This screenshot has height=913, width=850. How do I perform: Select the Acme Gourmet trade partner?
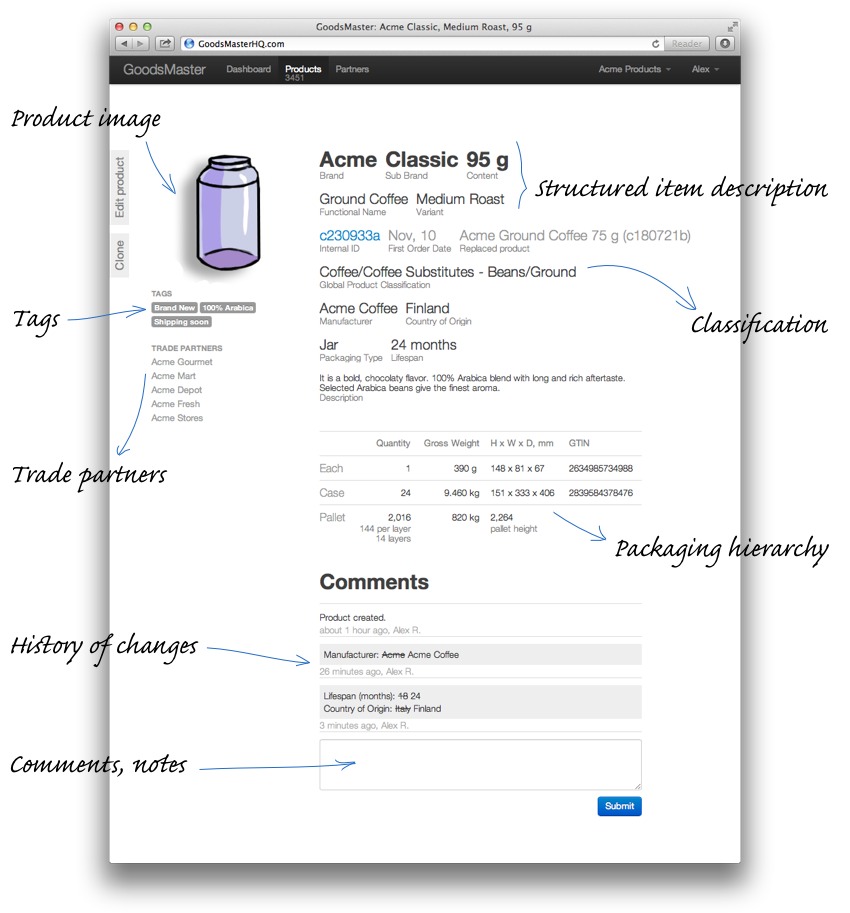[182, 362]
